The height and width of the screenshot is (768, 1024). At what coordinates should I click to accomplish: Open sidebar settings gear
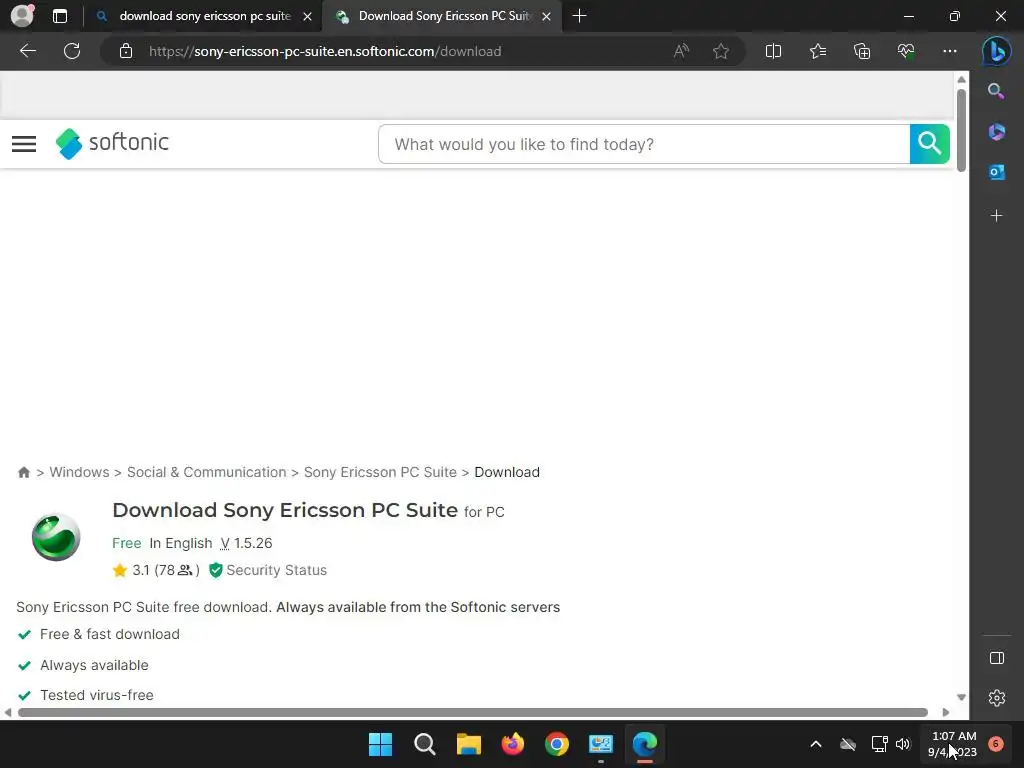point(997,698)
